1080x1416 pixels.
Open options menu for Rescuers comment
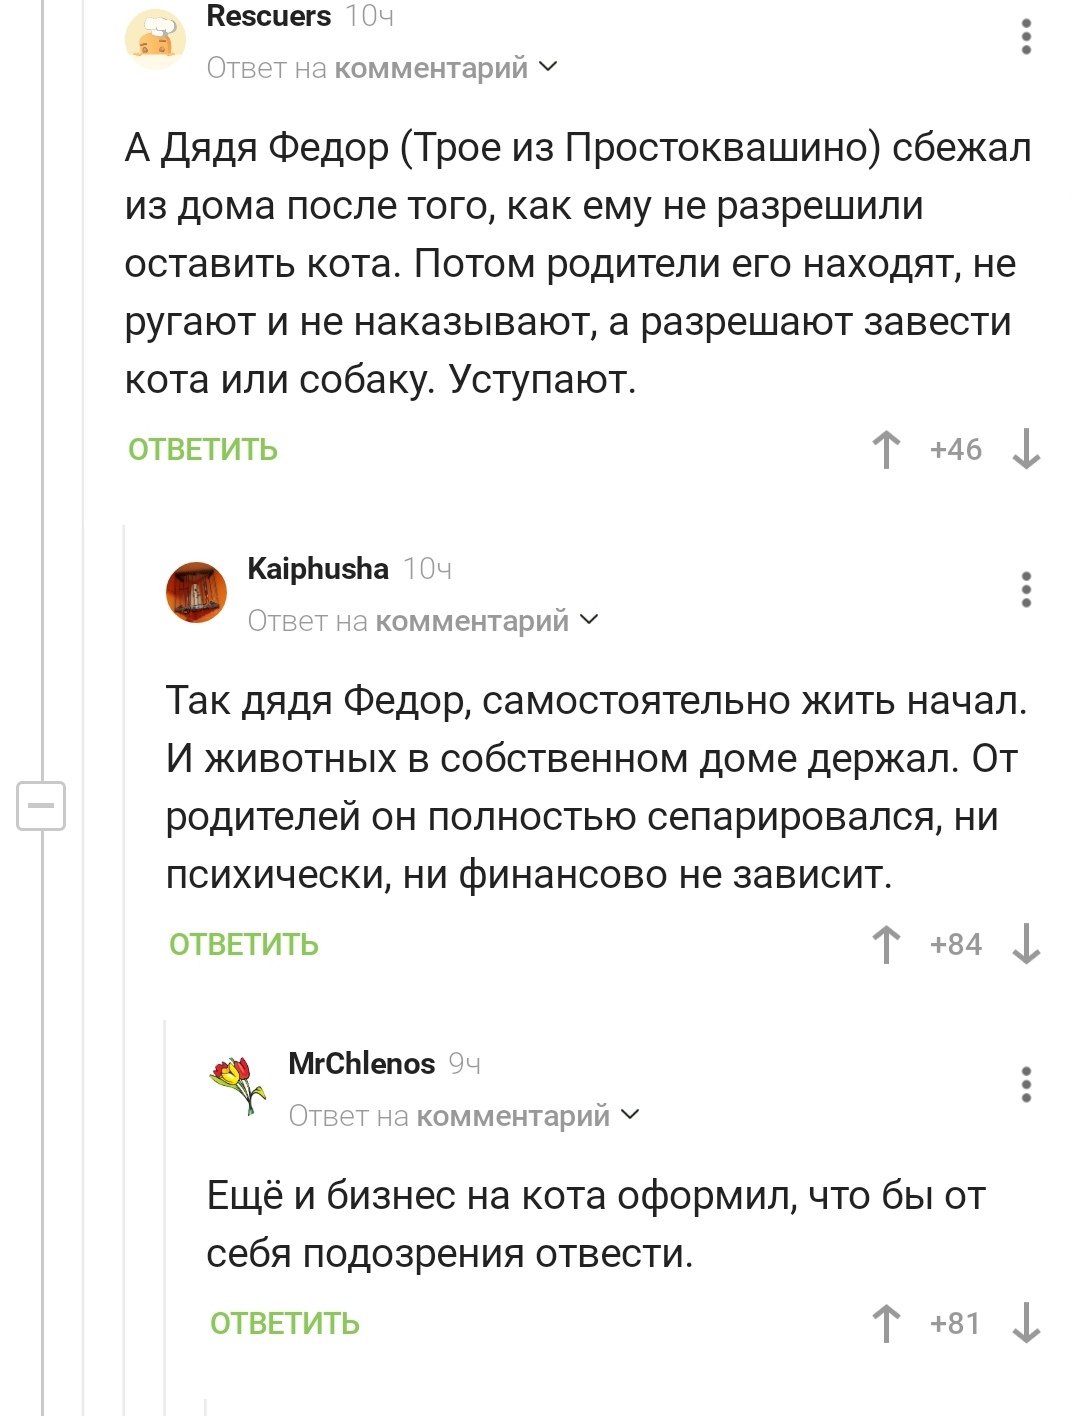(x=1026, y=37)
